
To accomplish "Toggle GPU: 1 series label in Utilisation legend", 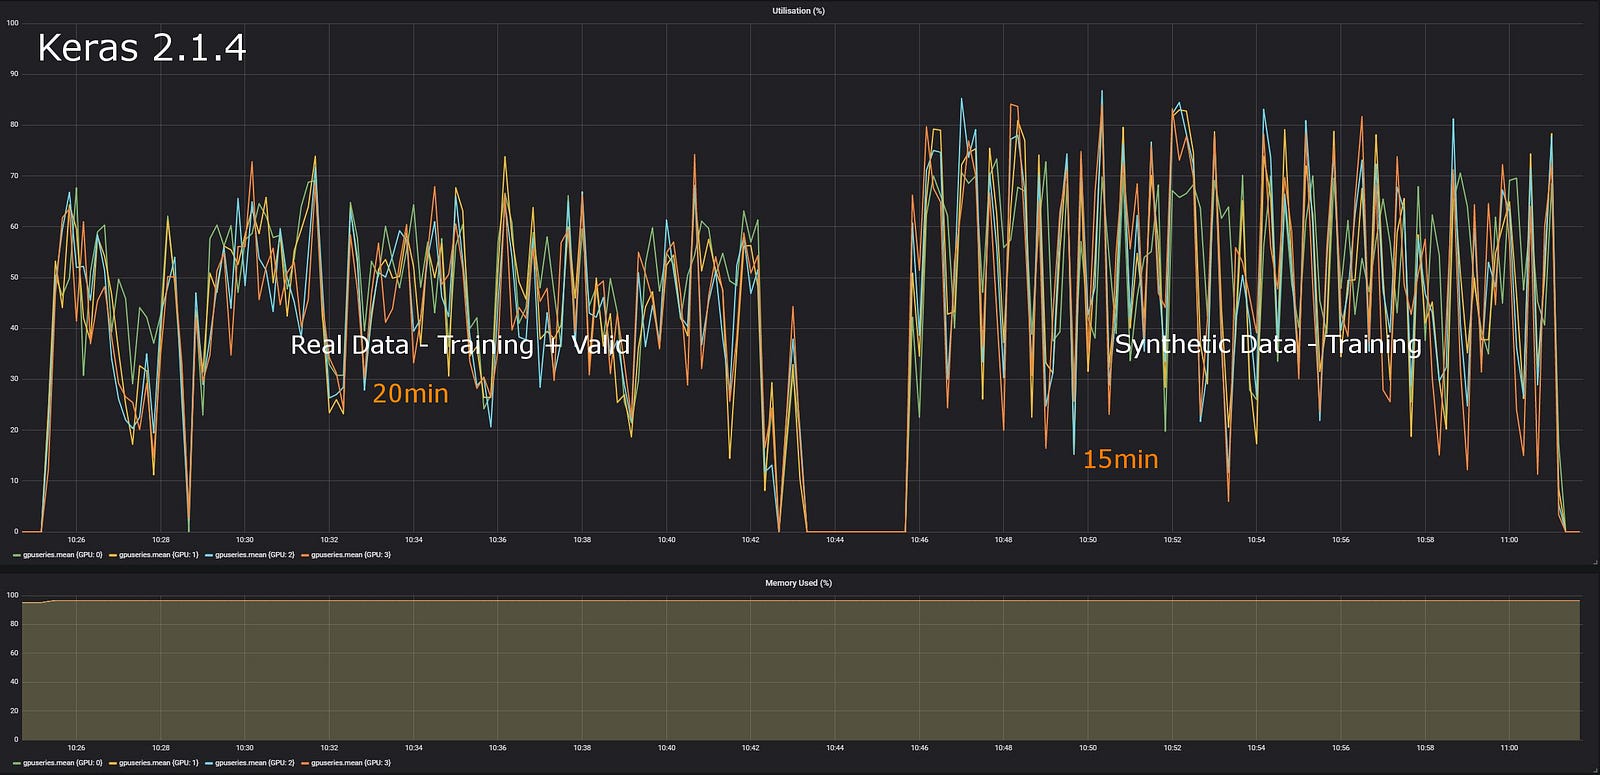I will (x=159, y=555).
